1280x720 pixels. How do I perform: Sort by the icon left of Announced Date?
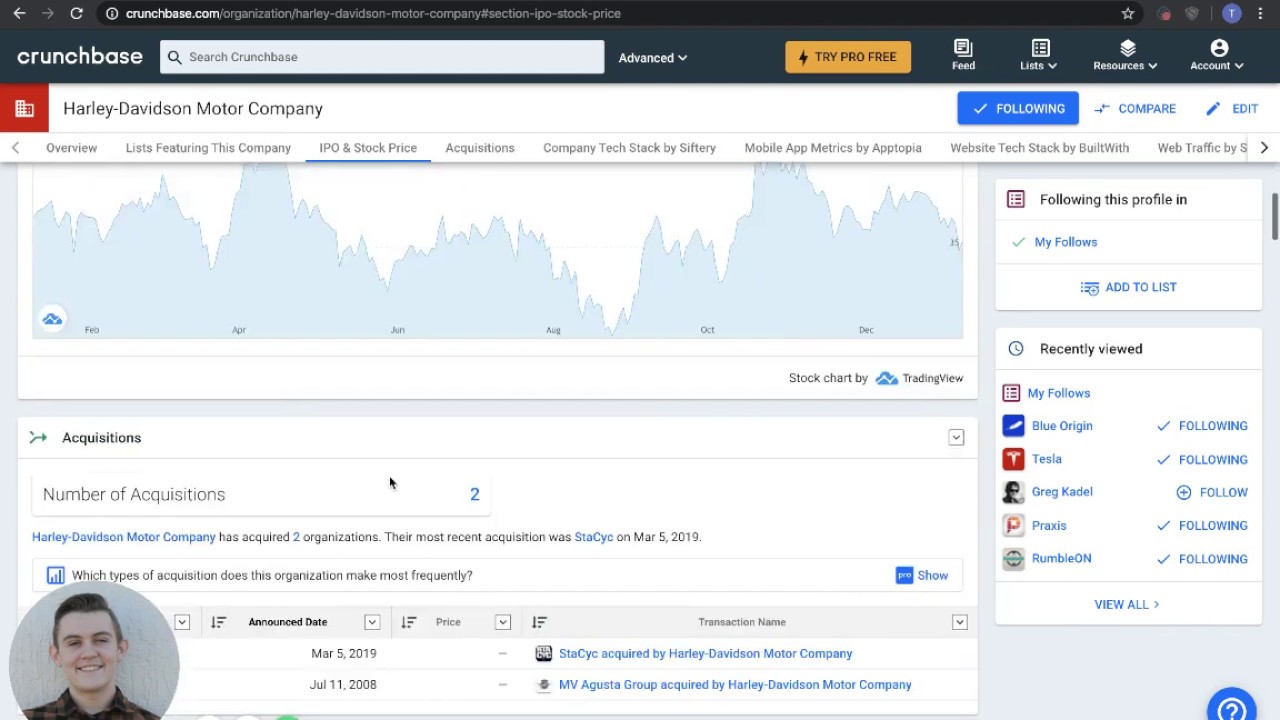pyautogui.click(x=218, y=622)
